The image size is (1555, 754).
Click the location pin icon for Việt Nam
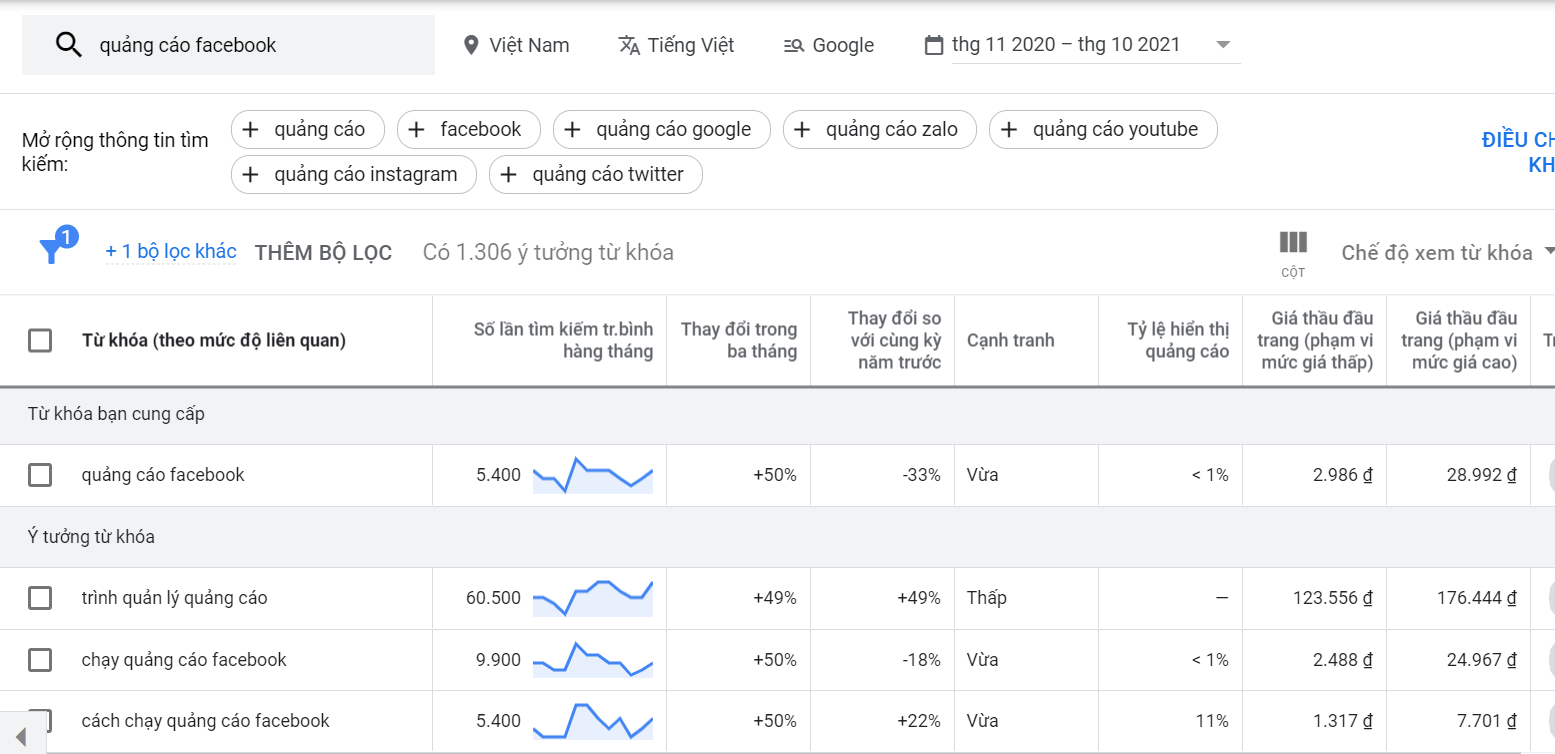point(472,45)
